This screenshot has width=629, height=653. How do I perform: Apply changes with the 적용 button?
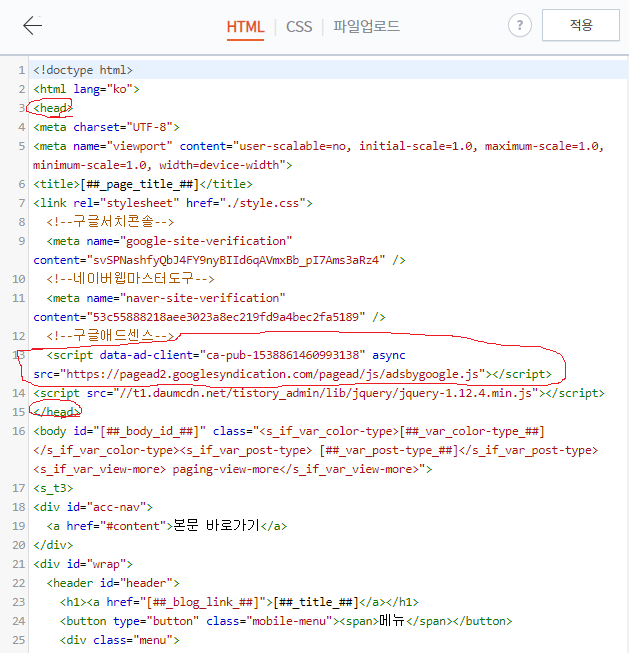point(581,25)
